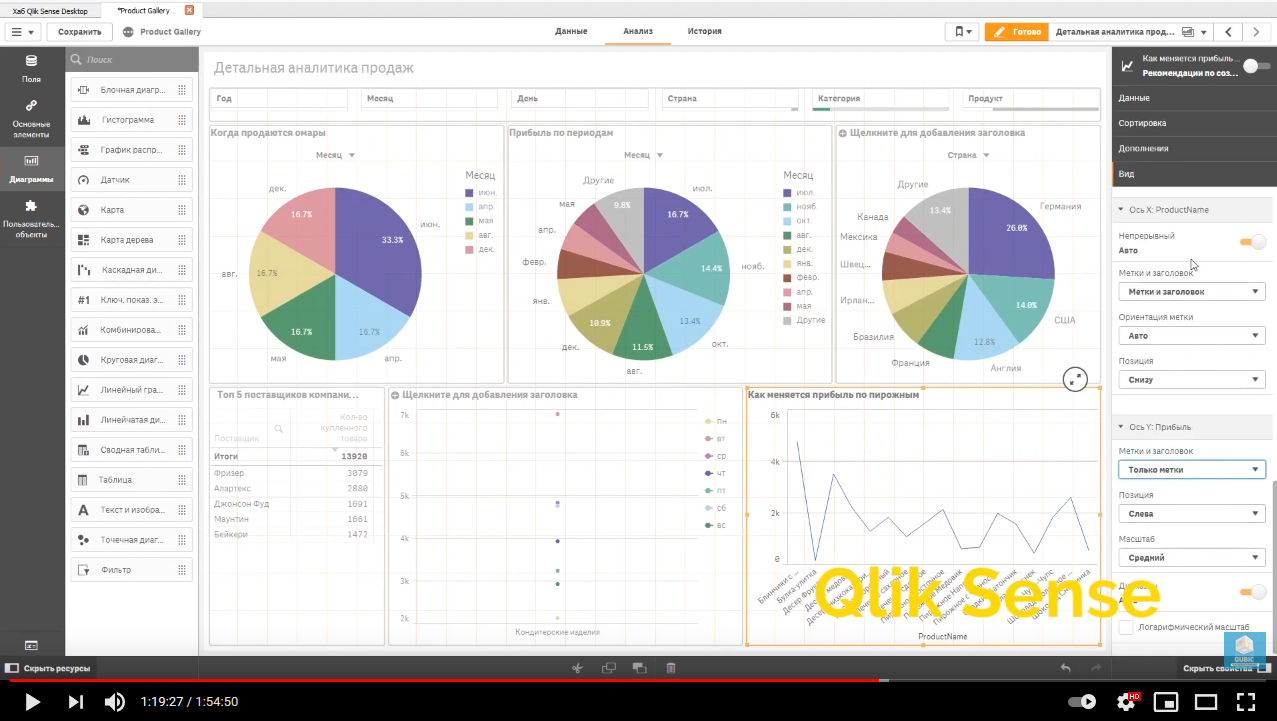Screen dimensions: 1277x721
Task: Open the sheets list dropdown
Action: 1193,32
